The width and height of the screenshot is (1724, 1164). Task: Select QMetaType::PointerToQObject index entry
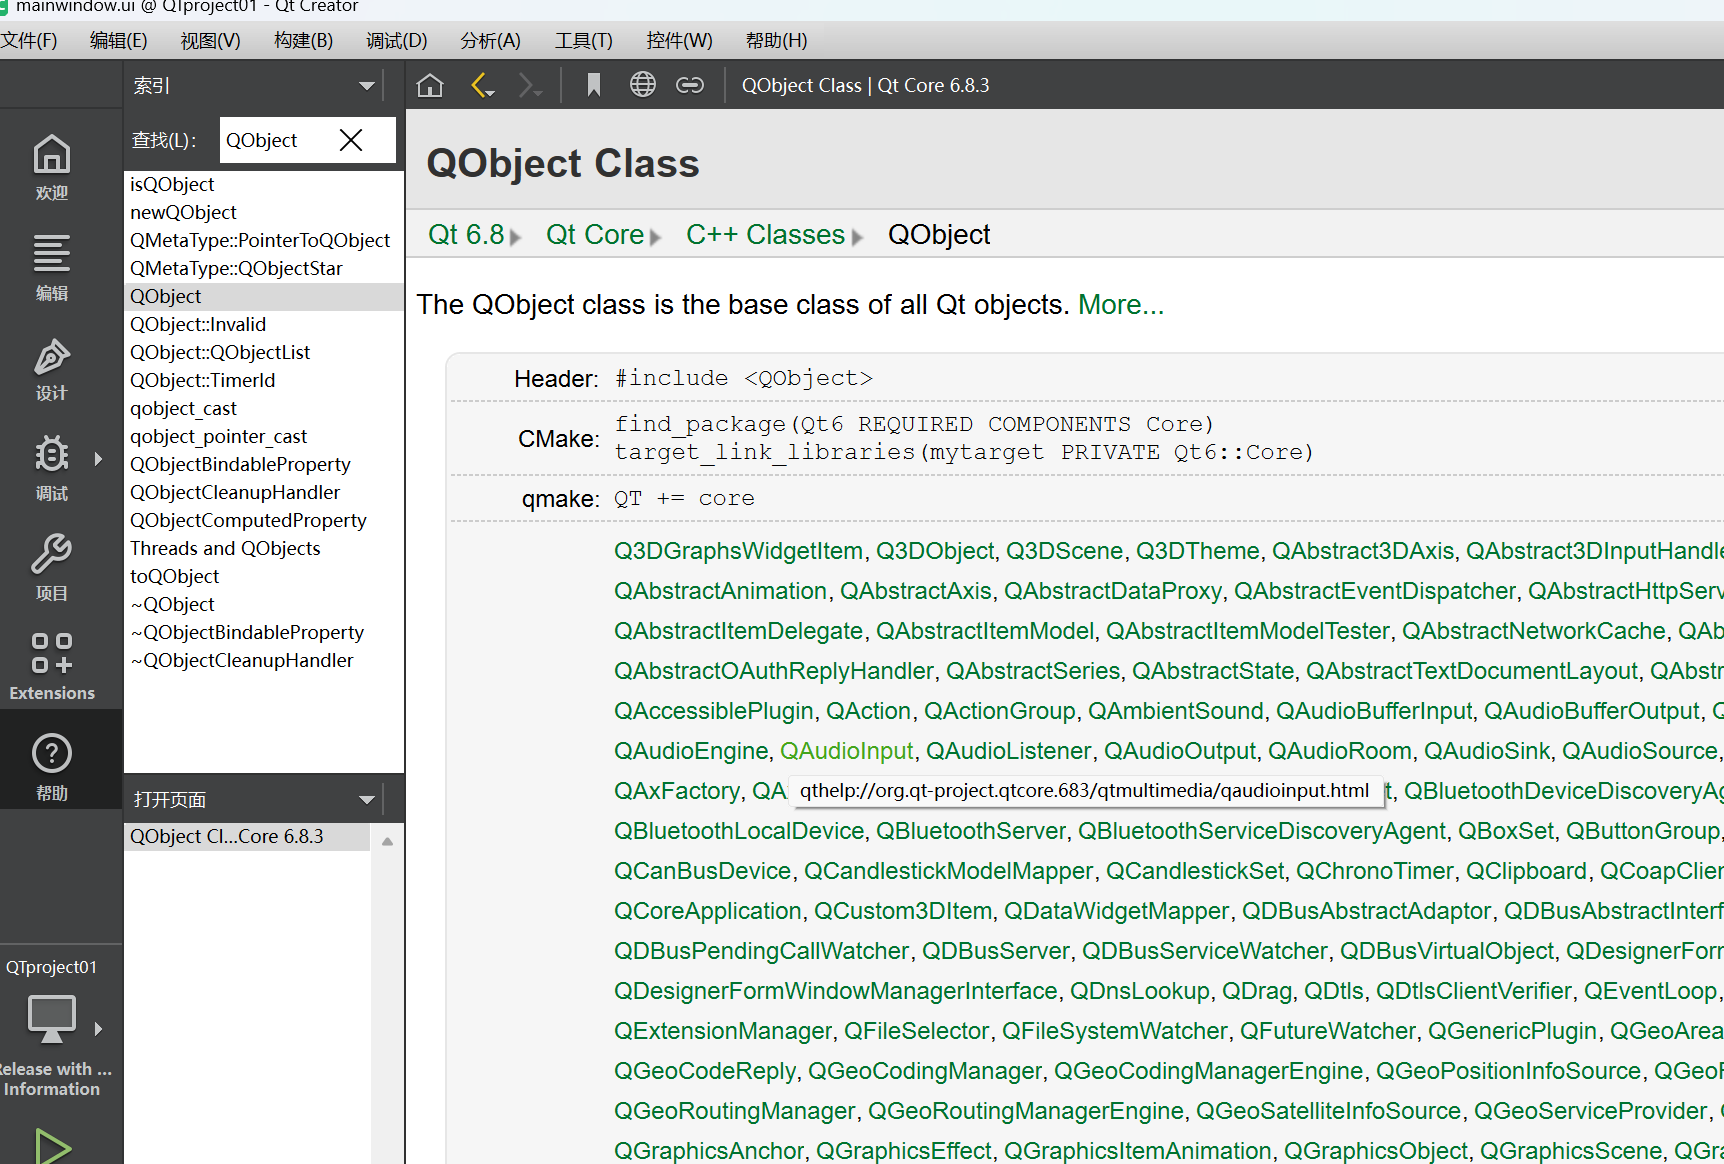pyautogui.click(x=264, y=240)
